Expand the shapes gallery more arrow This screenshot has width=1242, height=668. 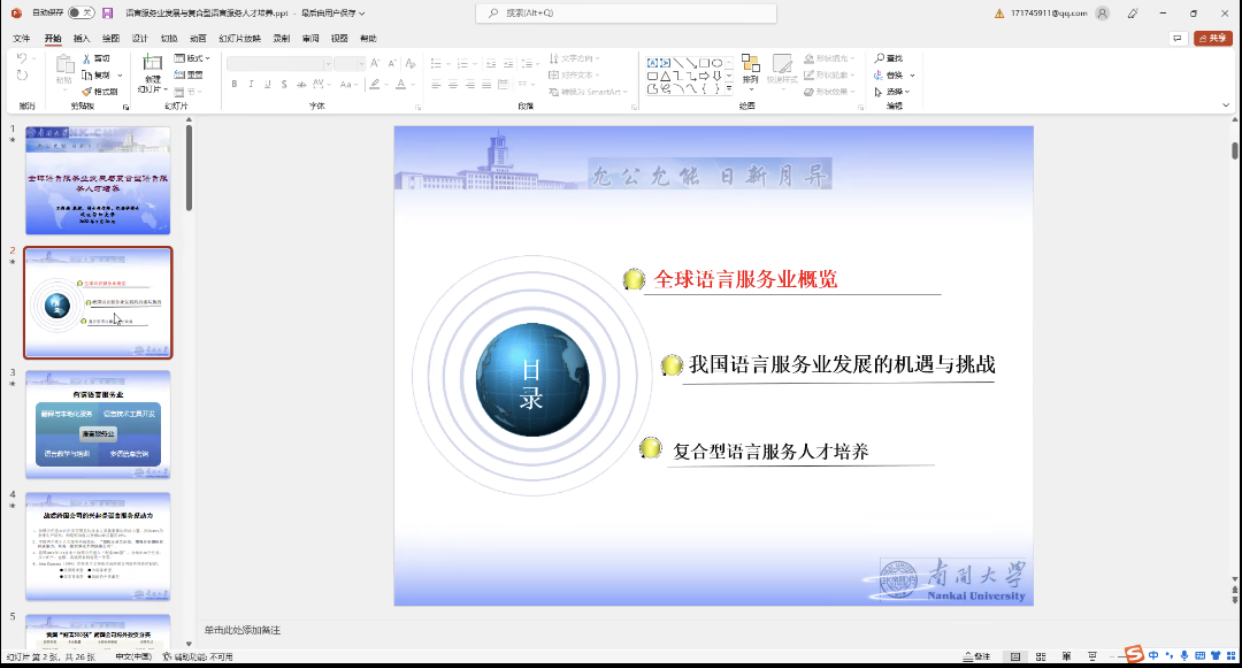pyautogui.click(x=729, y=90)
